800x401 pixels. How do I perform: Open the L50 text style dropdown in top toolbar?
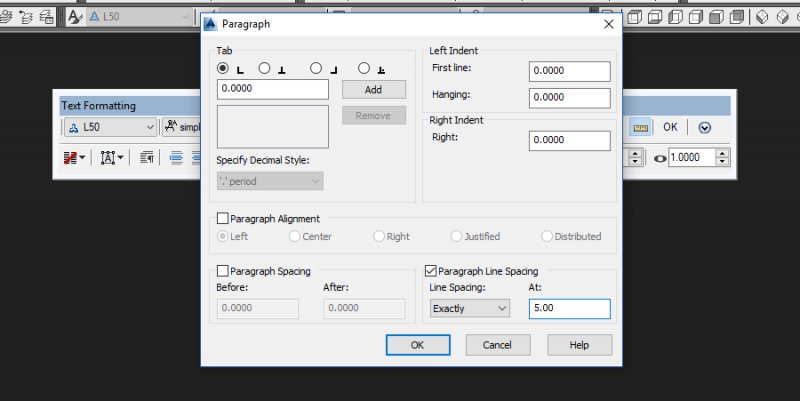click(140, 17)
